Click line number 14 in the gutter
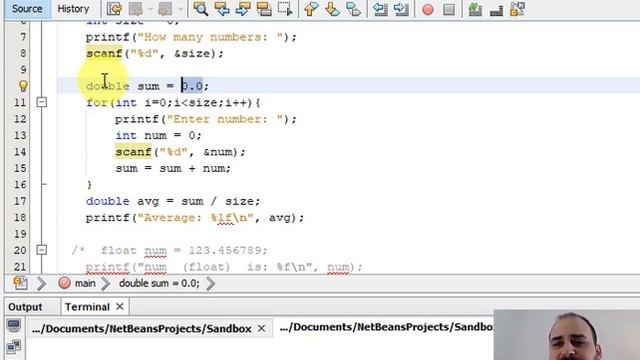Screen dimensions: 640x360 [x=20, y=151]
